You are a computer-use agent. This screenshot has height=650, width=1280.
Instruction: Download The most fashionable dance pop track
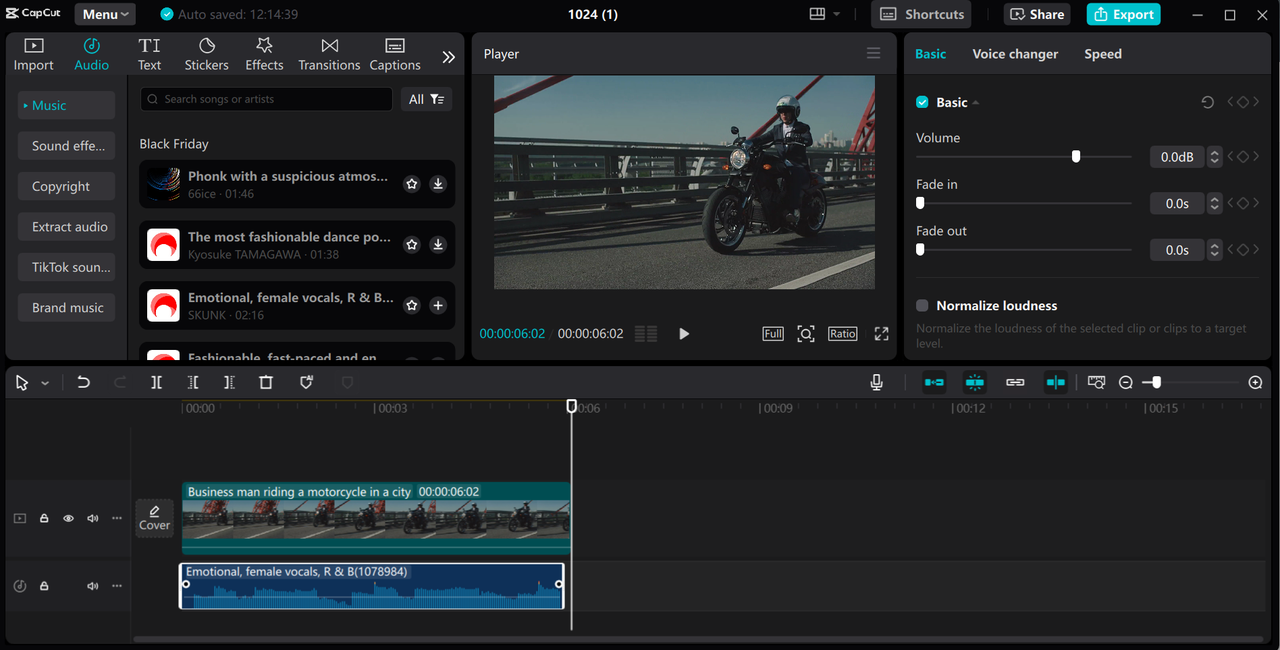point(438,245)
